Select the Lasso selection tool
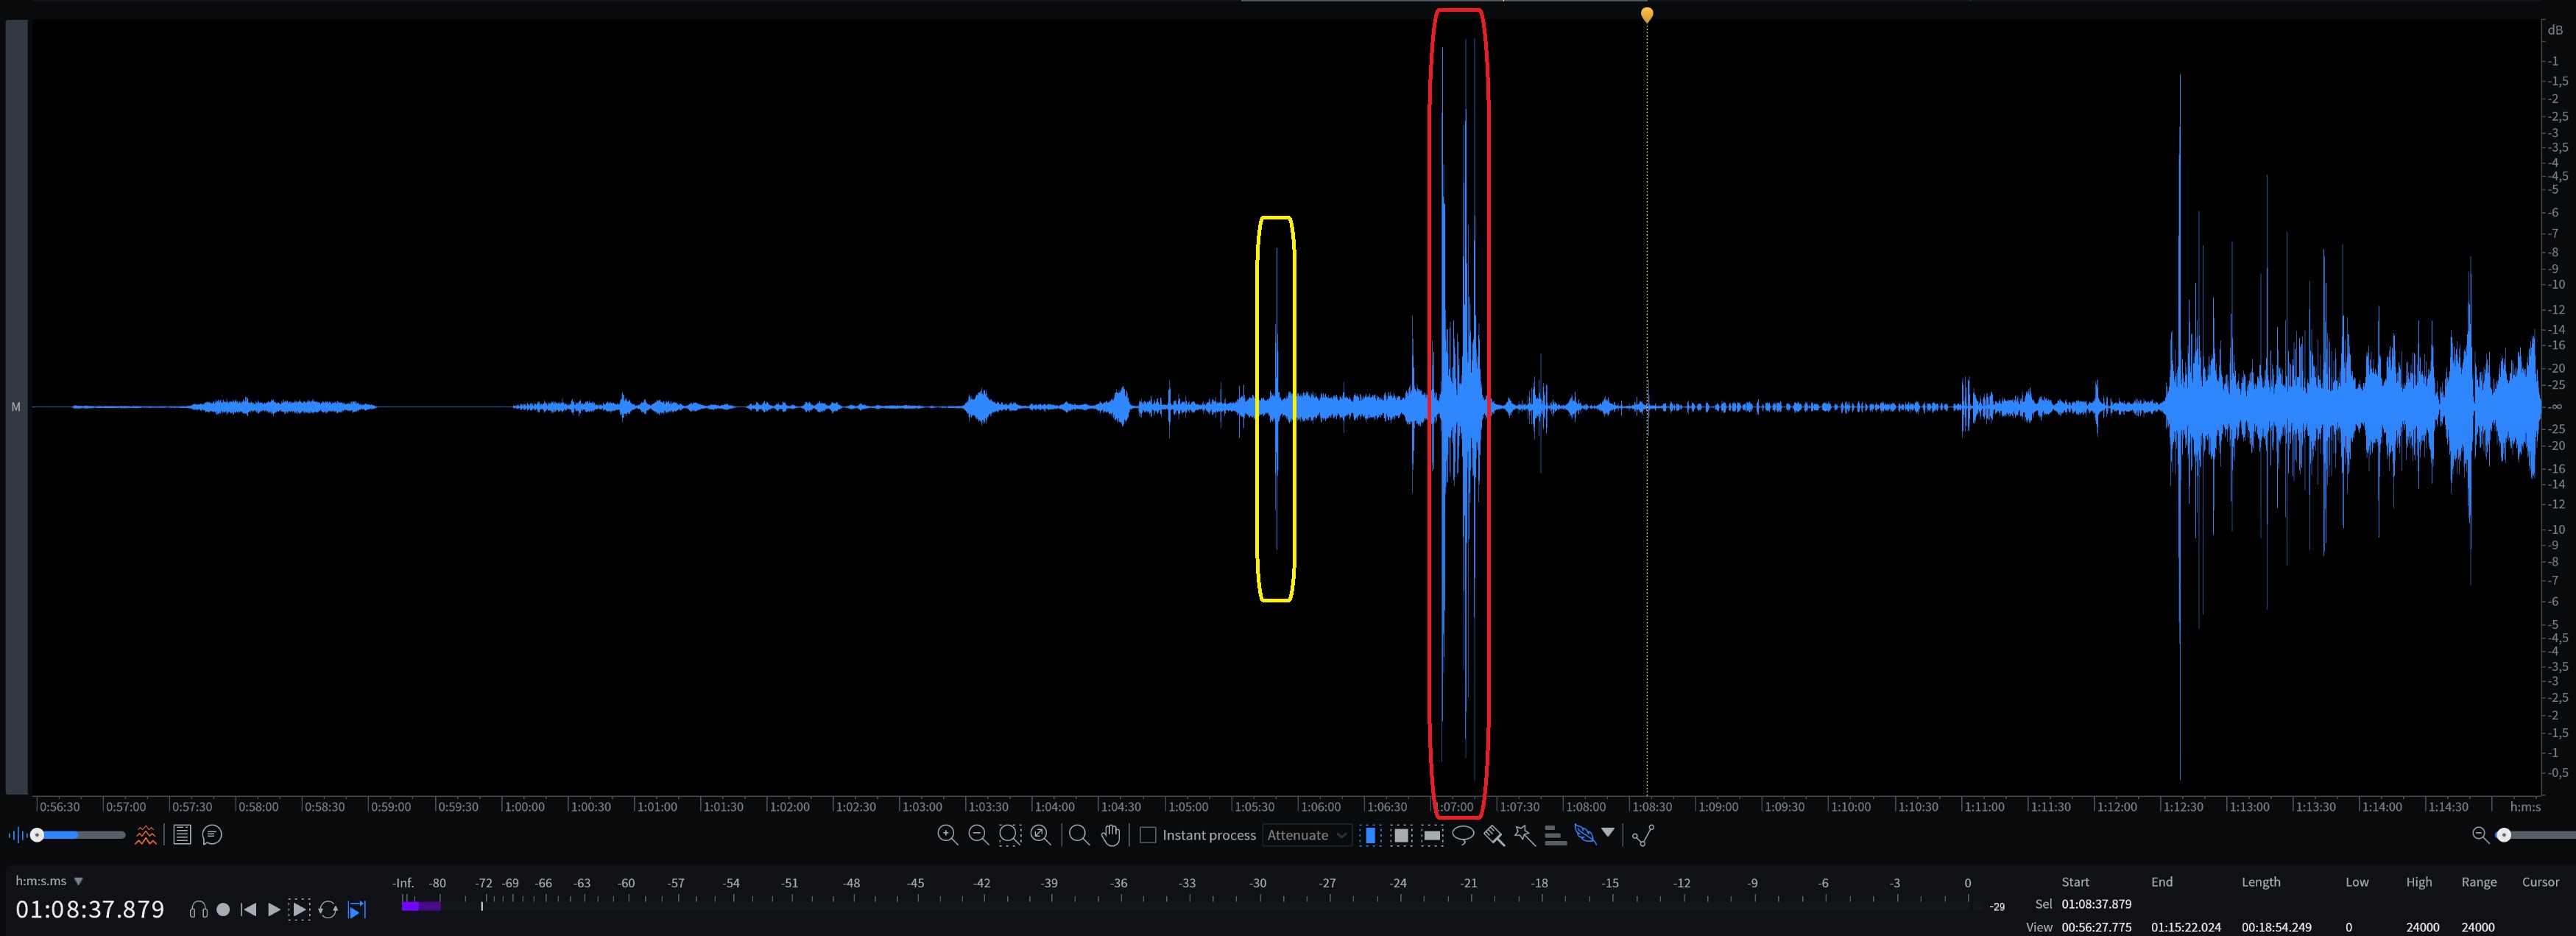The height and width of the screenshot is (936, 2576). [1463, 835]
